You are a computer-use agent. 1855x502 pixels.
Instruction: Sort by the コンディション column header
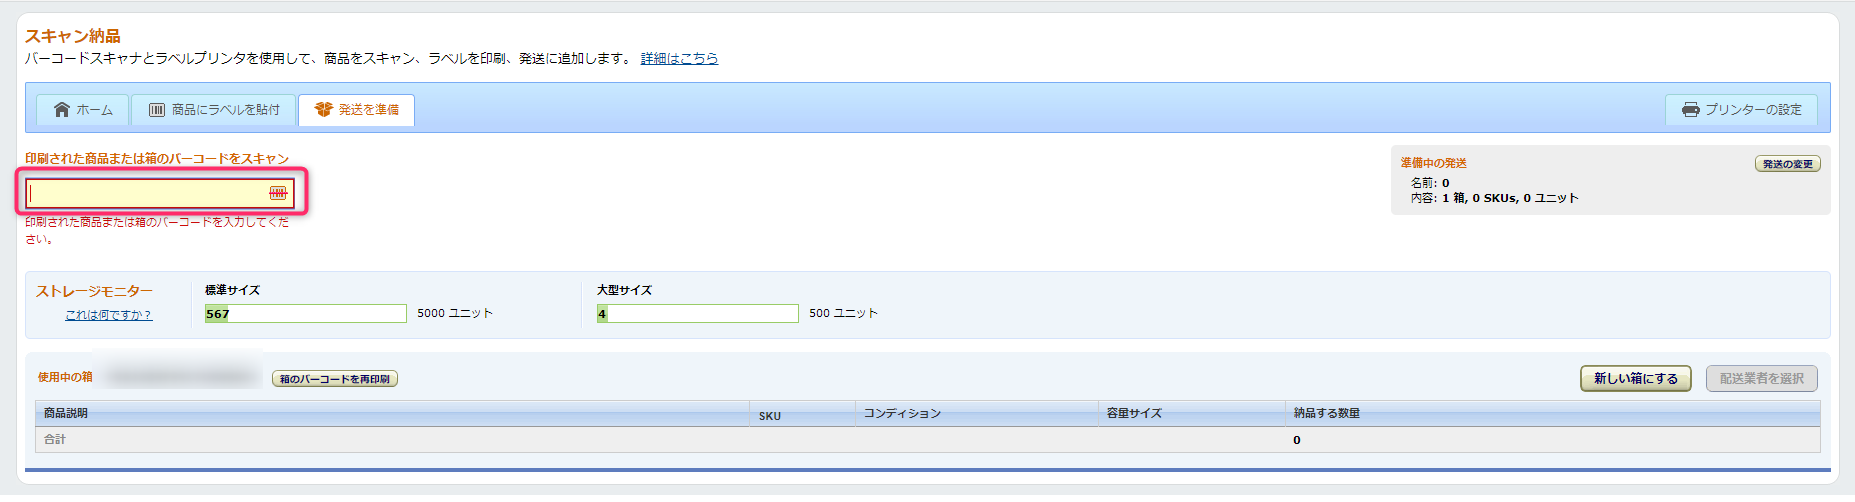click(x=902, y=414)
